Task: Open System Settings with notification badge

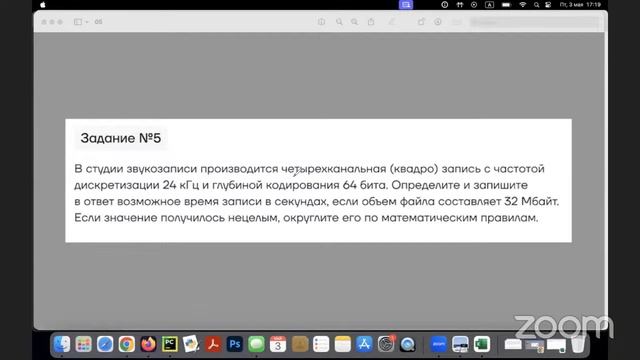Action: click(386, 344)
